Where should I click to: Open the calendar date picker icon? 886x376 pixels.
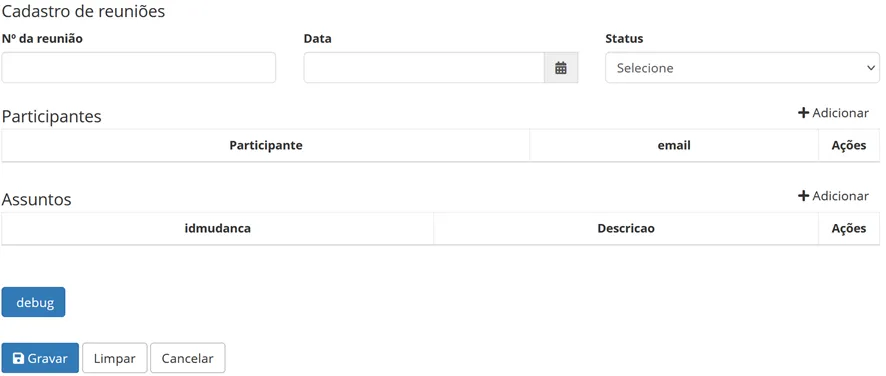click(x=561, y=68)
